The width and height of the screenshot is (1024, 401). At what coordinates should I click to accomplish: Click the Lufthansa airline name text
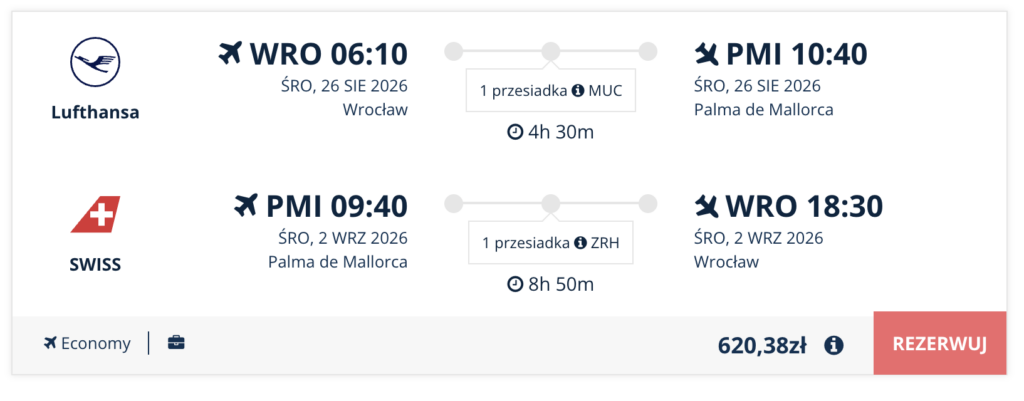point(95,112)
